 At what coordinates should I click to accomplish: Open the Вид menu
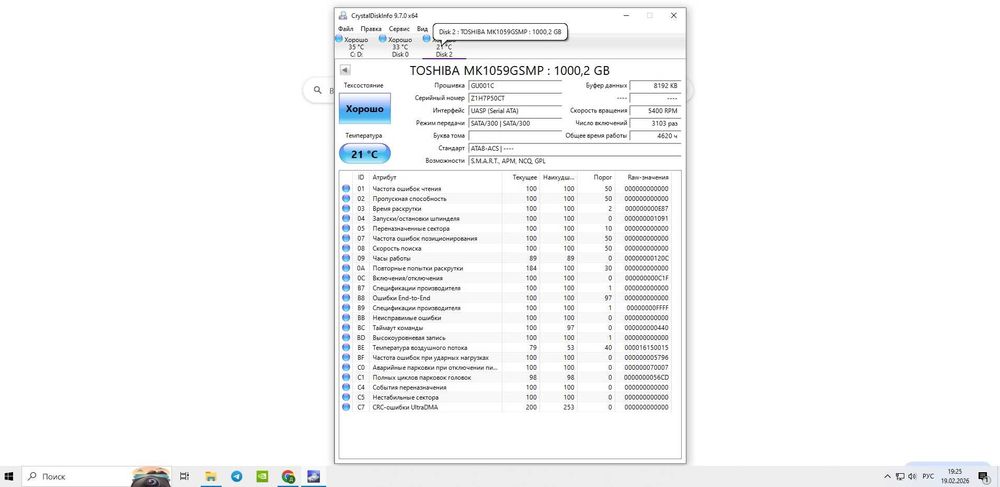(x=422, y=29)
